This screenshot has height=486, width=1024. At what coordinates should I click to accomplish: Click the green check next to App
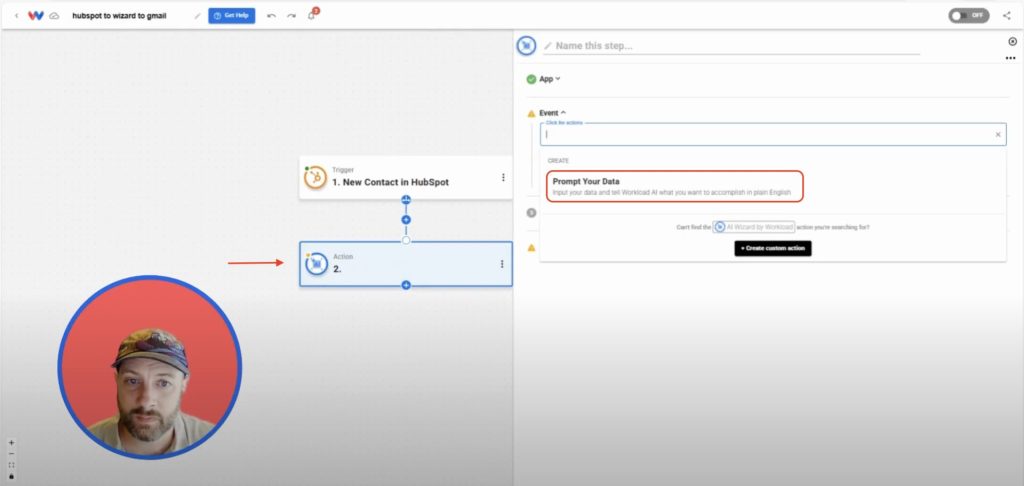pos(531,79)
